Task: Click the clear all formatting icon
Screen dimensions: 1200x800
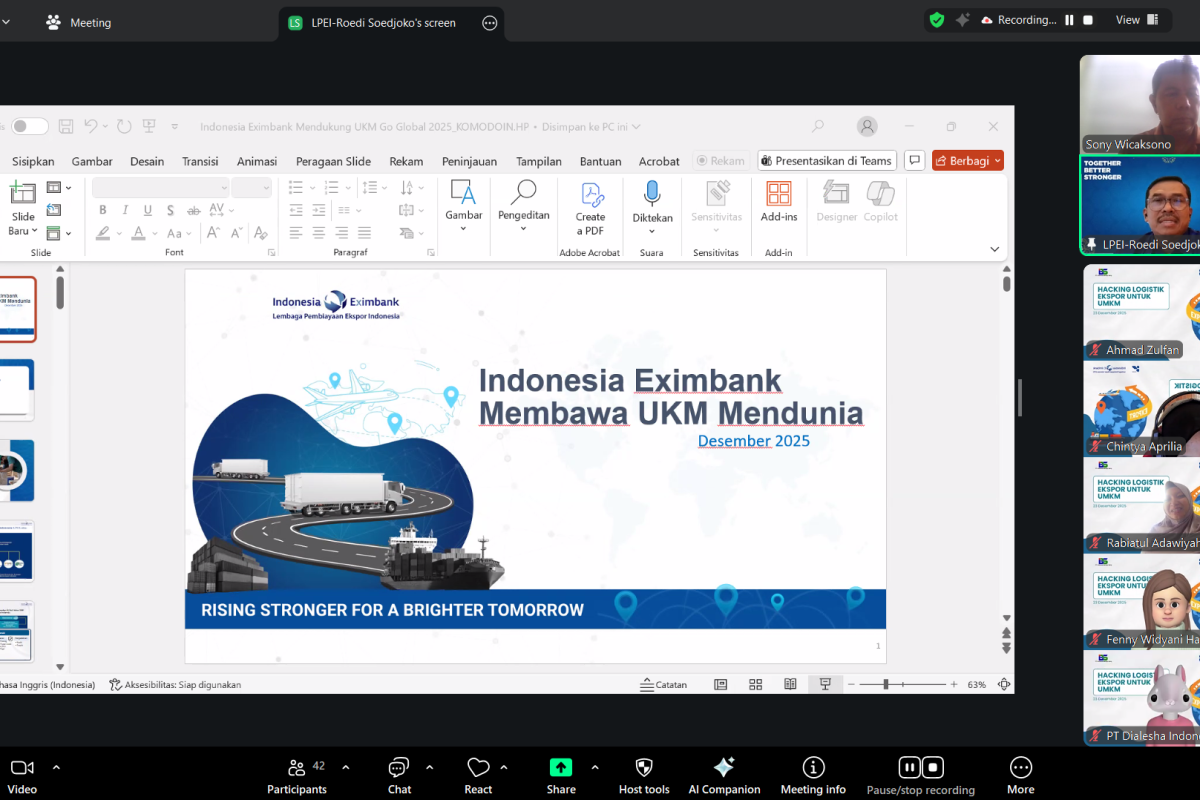Action: 260,233
